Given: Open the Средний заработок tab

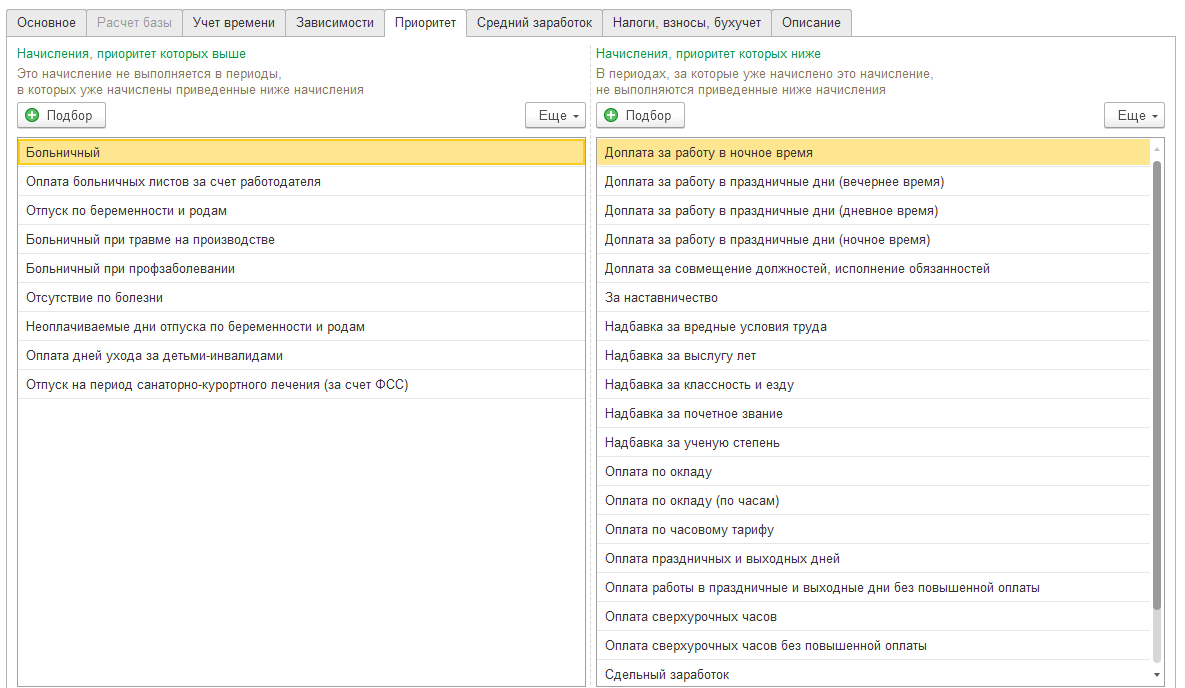Looking at the screenshot, I should point(534,22).
